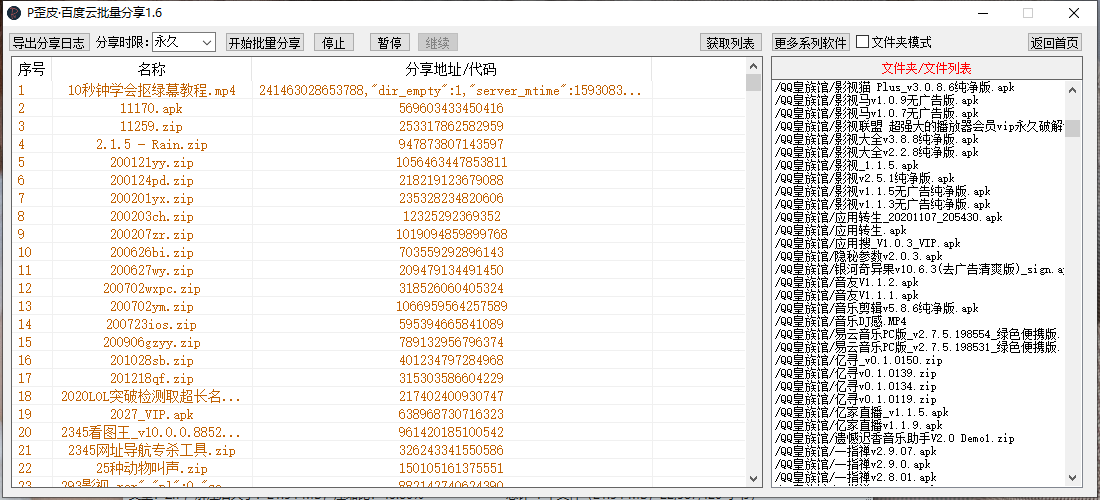The height and width of the screenshot is (500, 1100).
Task: Click share code 253317862582959
Action: [451, 126]
